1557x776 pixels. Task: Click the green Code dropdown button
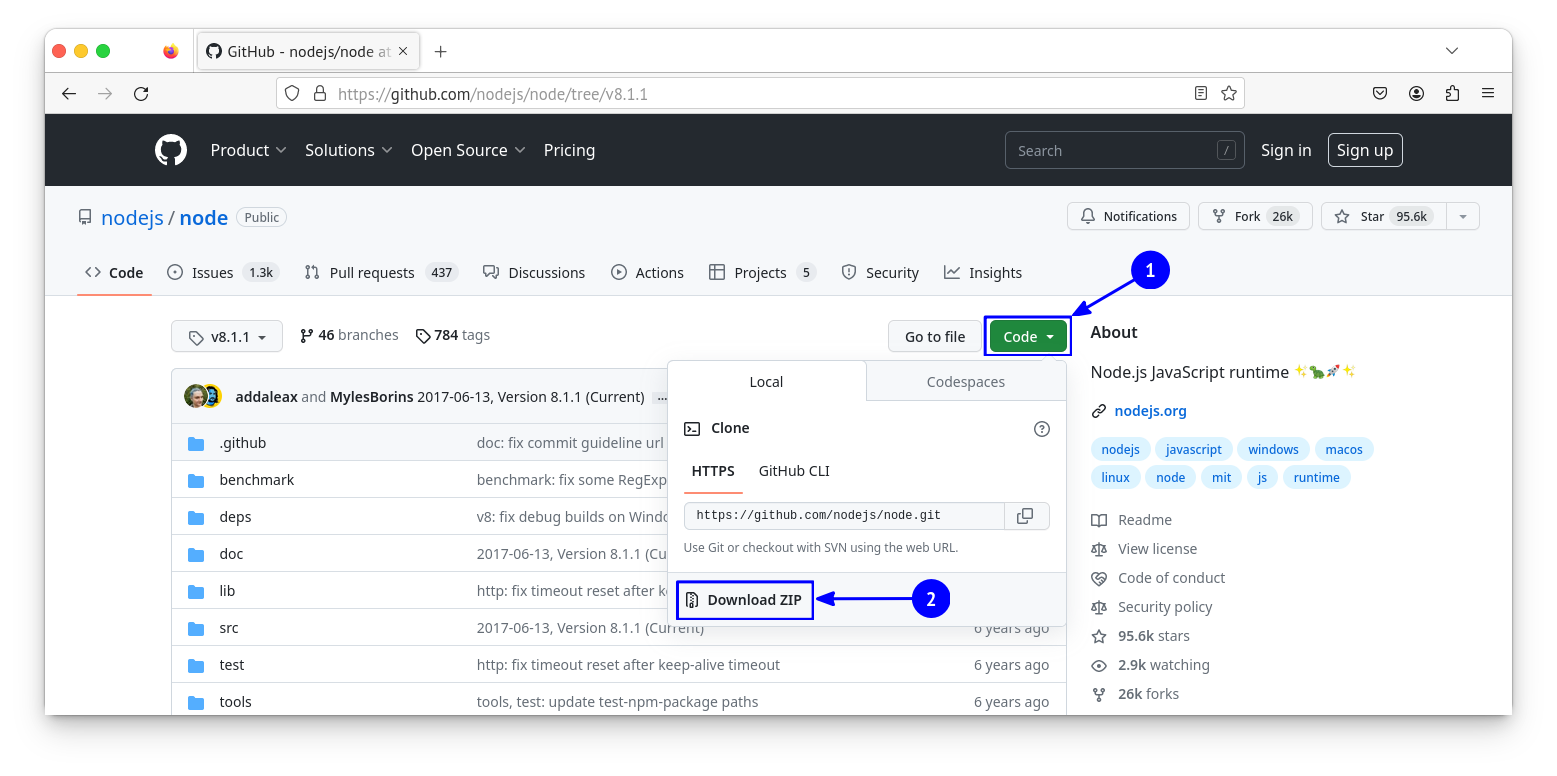click(1028, 337)
